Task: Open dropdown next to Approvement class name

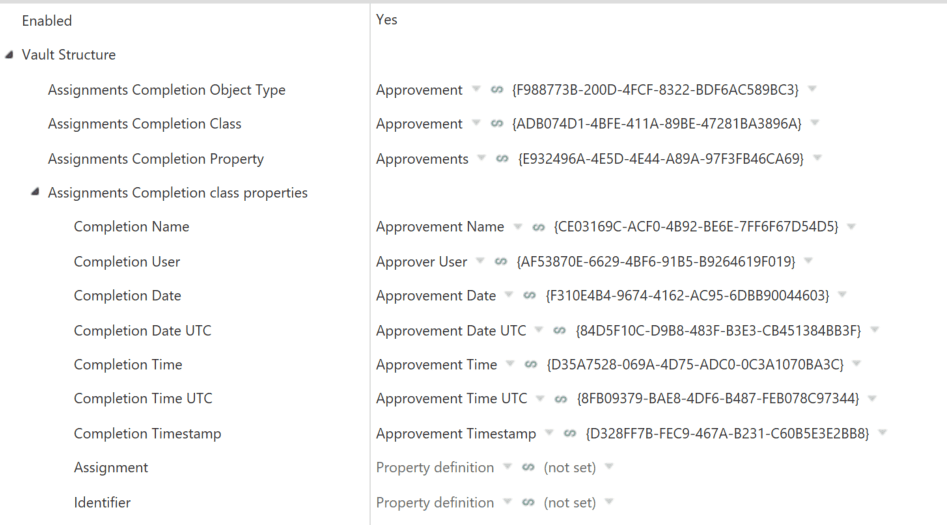Action: click(476, 123)
